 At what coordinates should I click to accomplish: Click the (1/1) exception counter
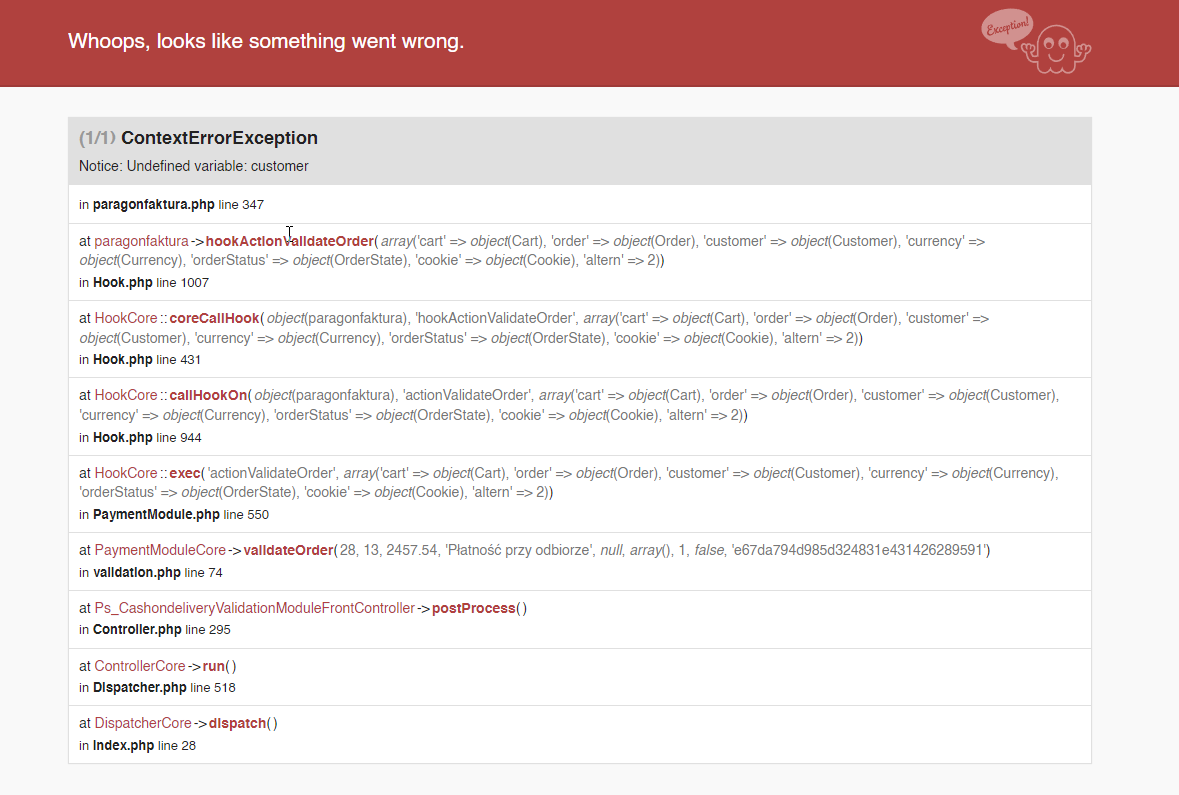pyautogui.click(x=97, y=138)
